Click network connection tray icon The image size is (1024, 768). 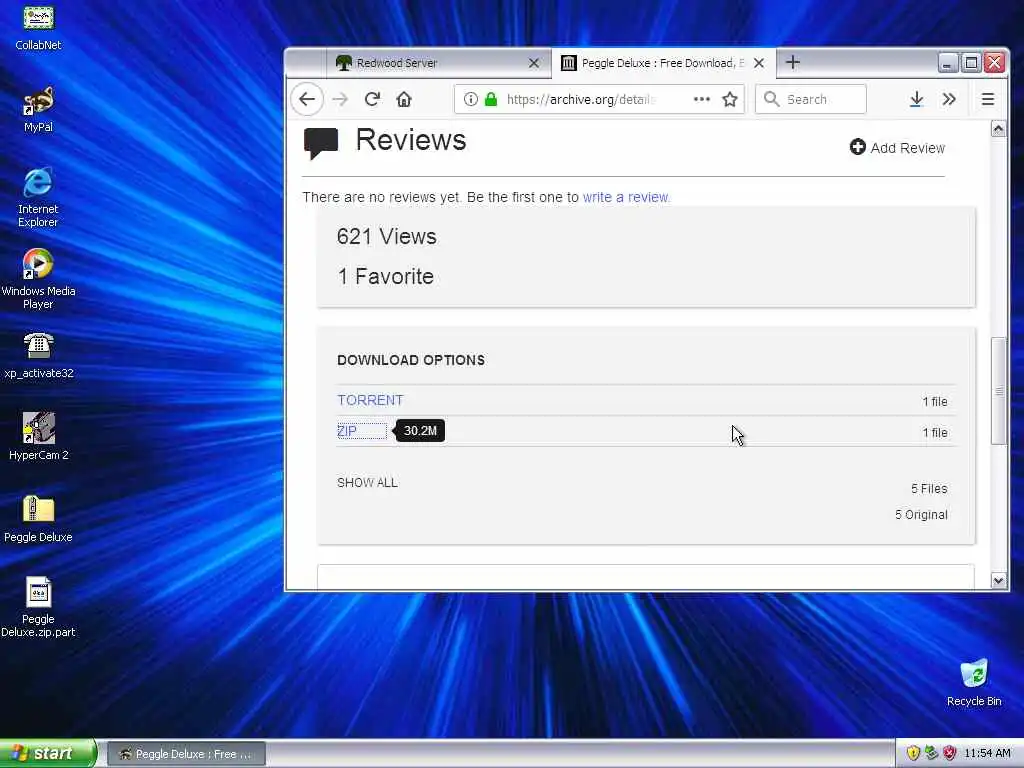click(x=931, y=753)
